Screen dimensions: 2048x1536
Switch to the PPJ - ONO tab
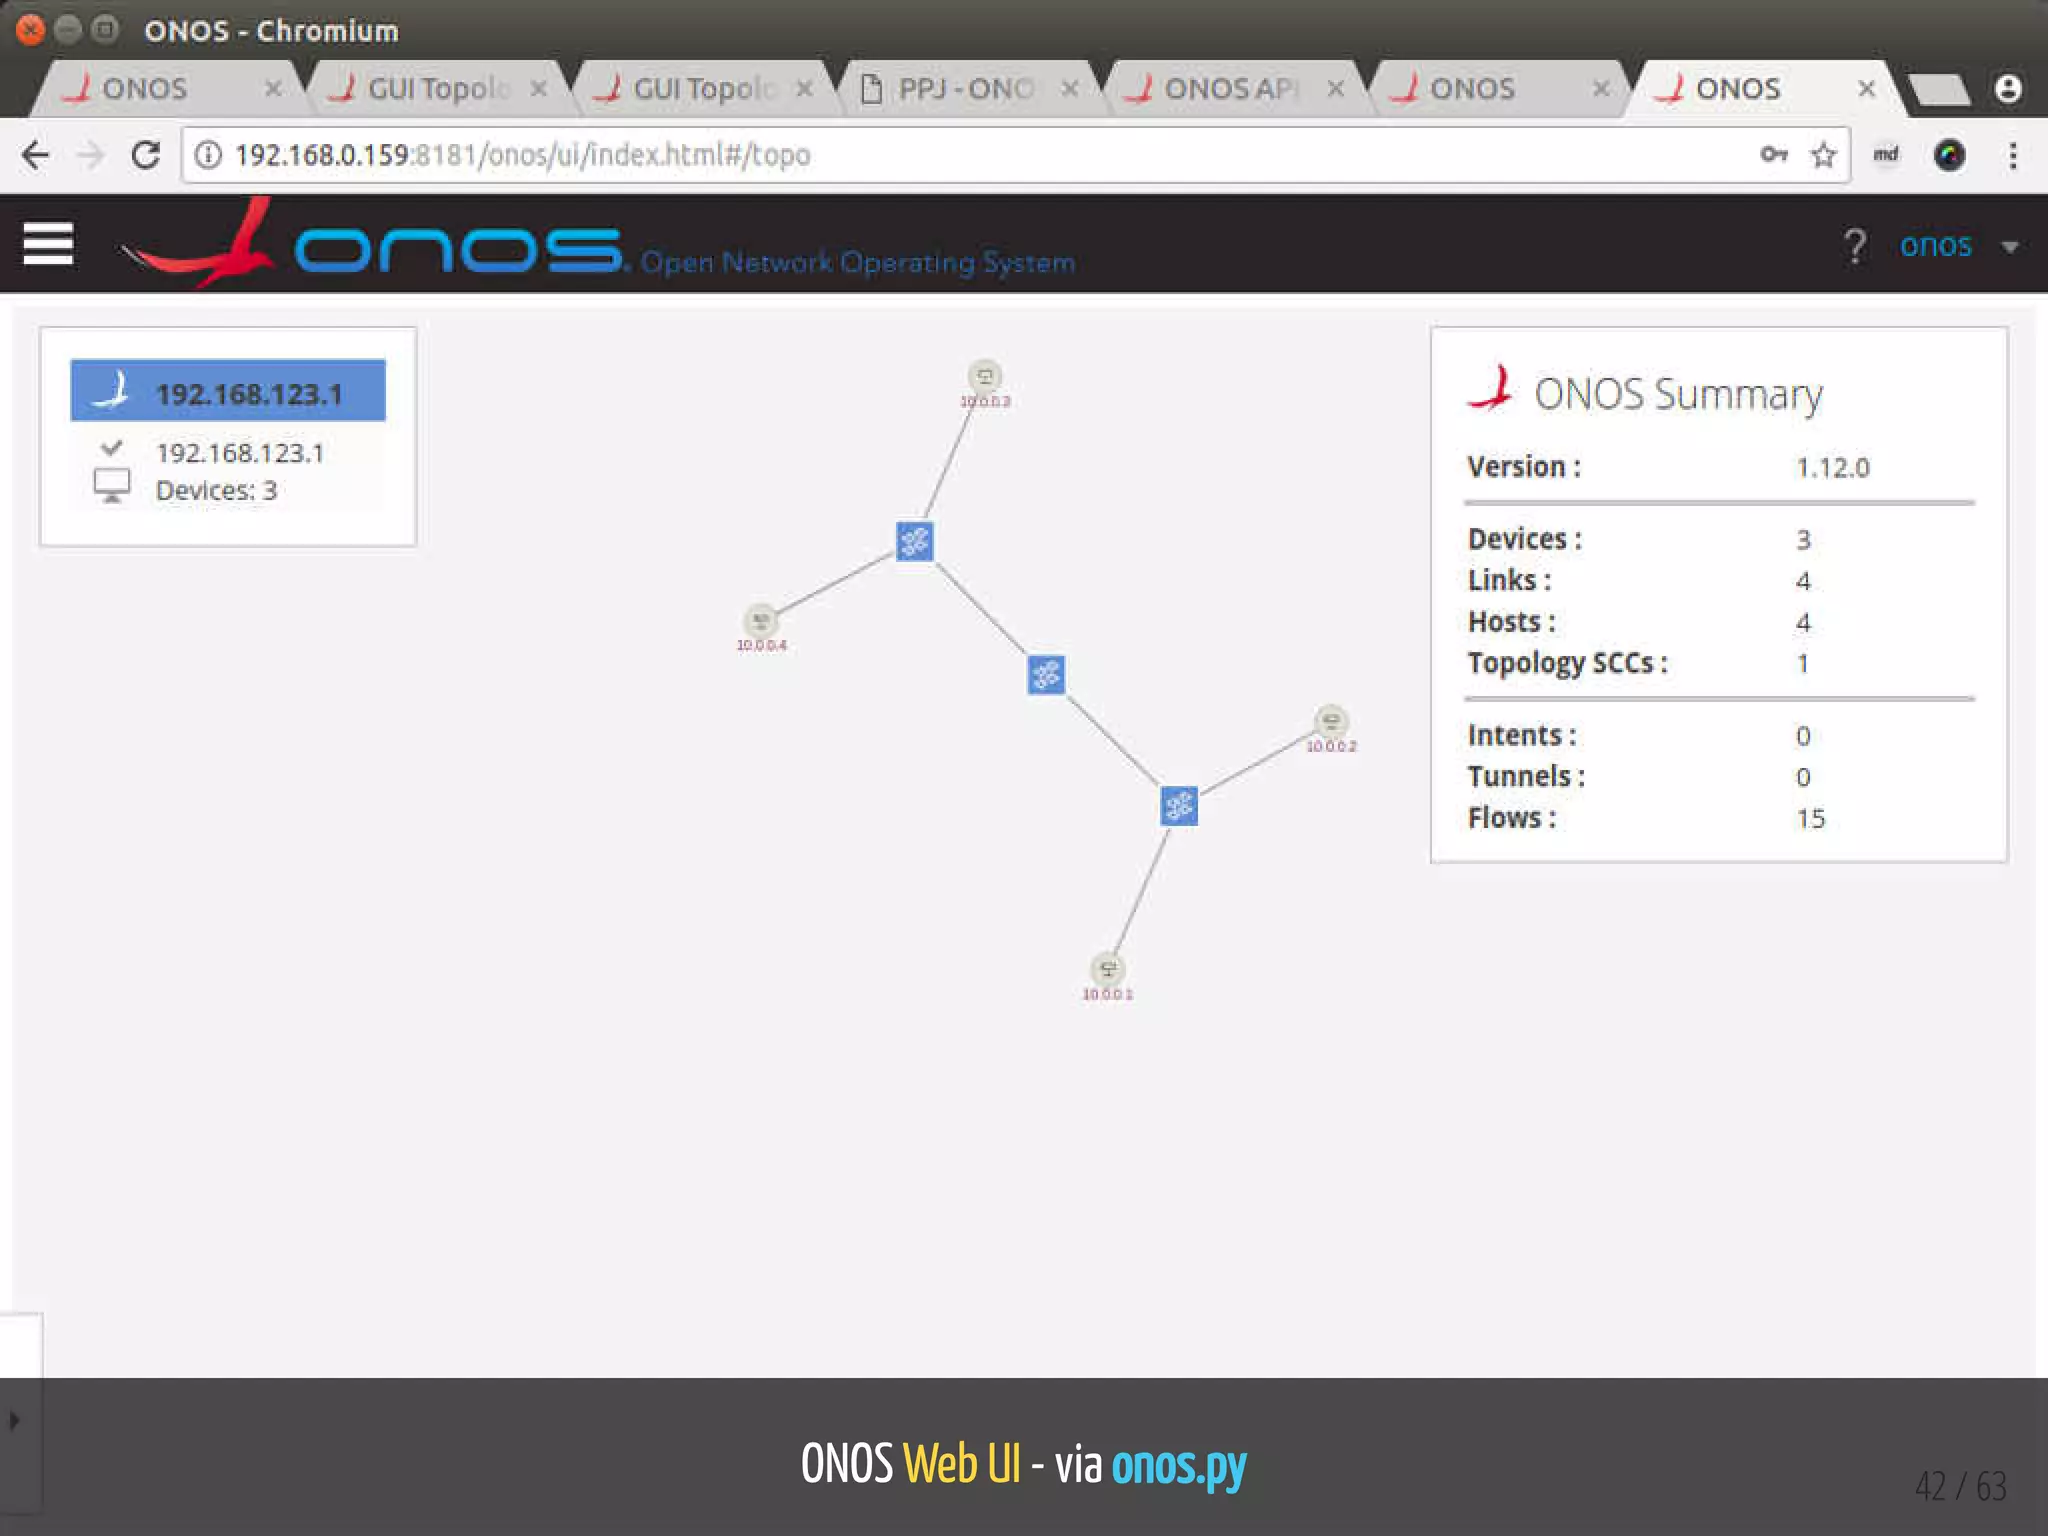(965, 89)
